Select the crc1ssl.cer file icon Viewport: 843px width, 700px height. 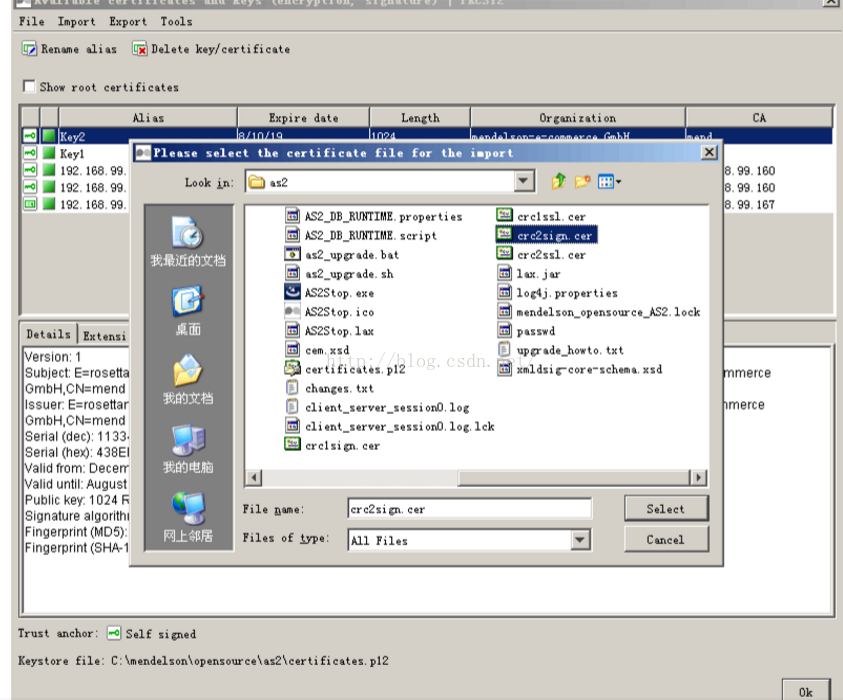pyautogui.click(x=504, y=216)
